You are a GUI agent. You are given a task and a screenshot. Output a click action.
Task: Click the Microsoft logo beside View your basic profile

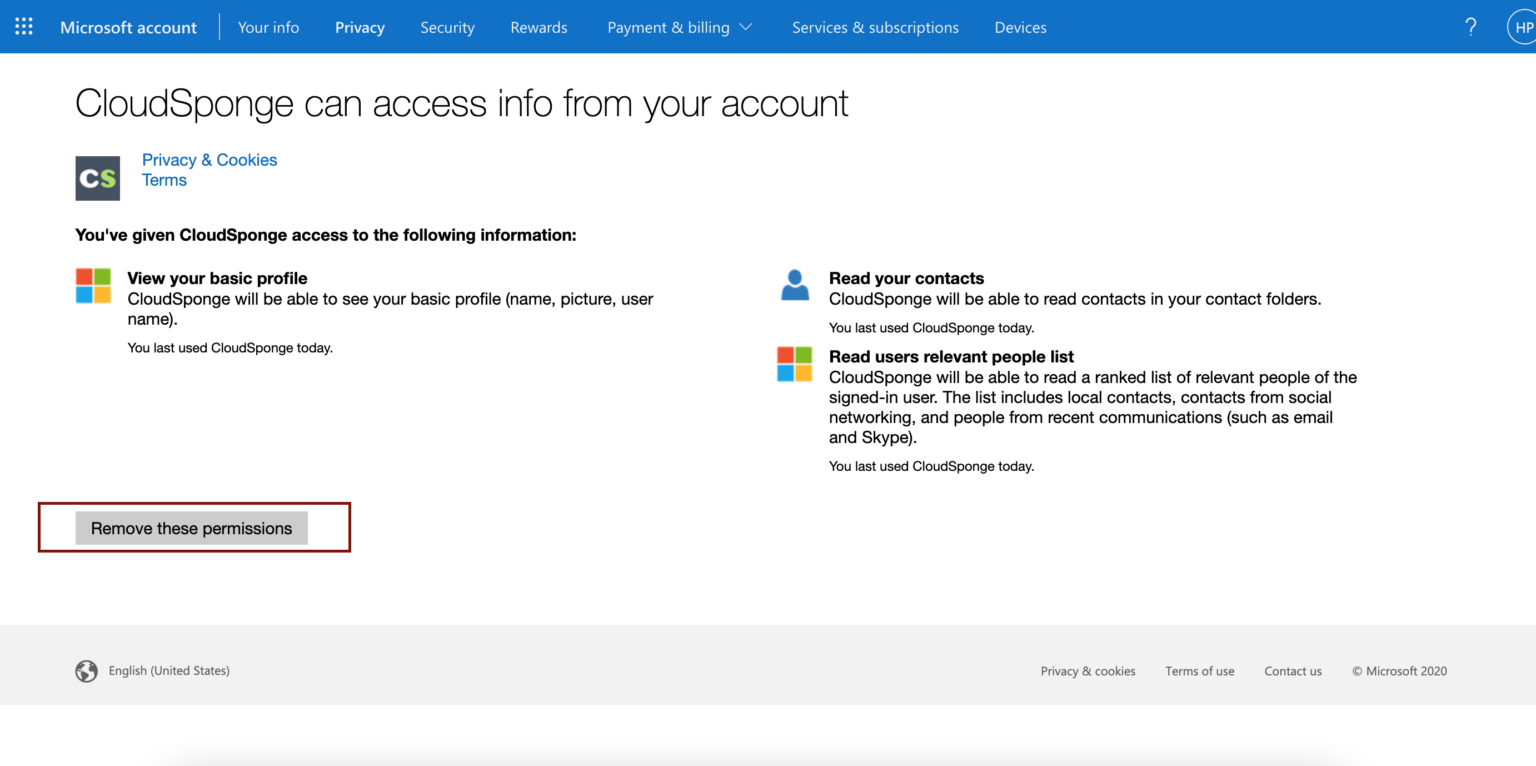pyautogui.click(x=93, y=287)
